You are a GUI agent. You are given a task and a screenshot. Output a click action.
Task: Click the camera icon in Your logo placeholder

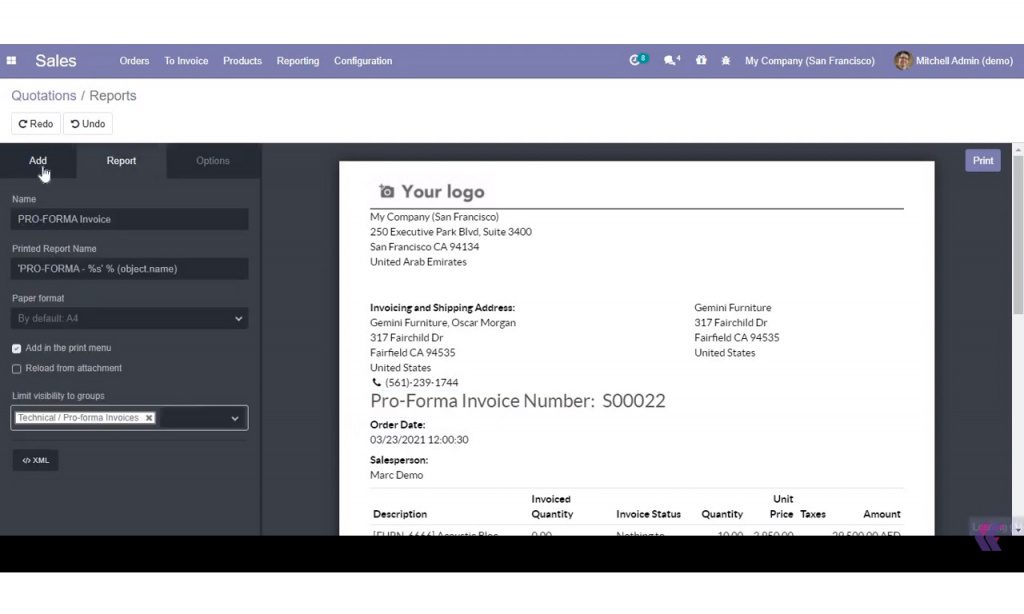[x=386, y=190]
